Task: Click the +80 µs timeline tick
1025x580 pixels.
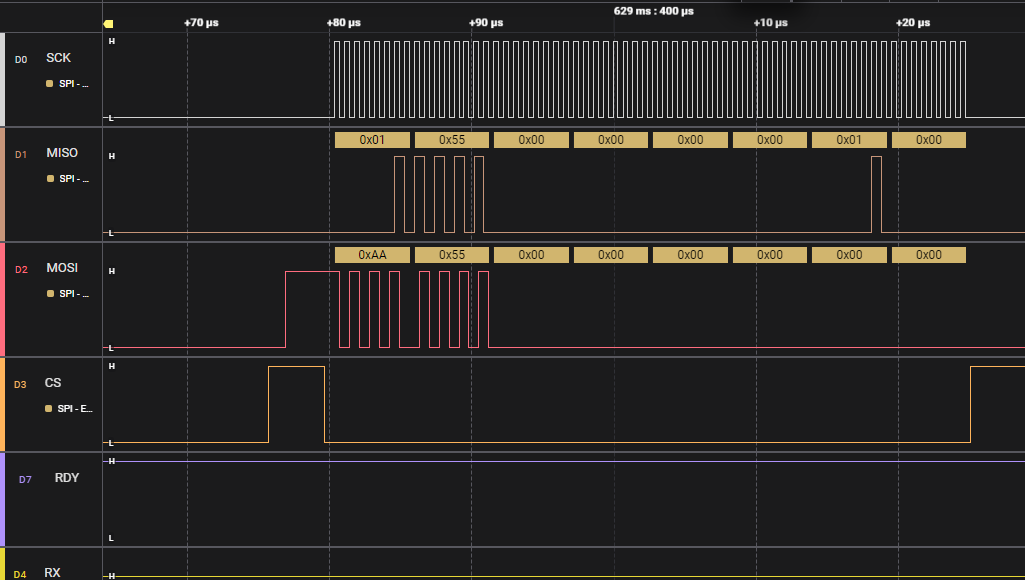Action: tap(344, 22)
